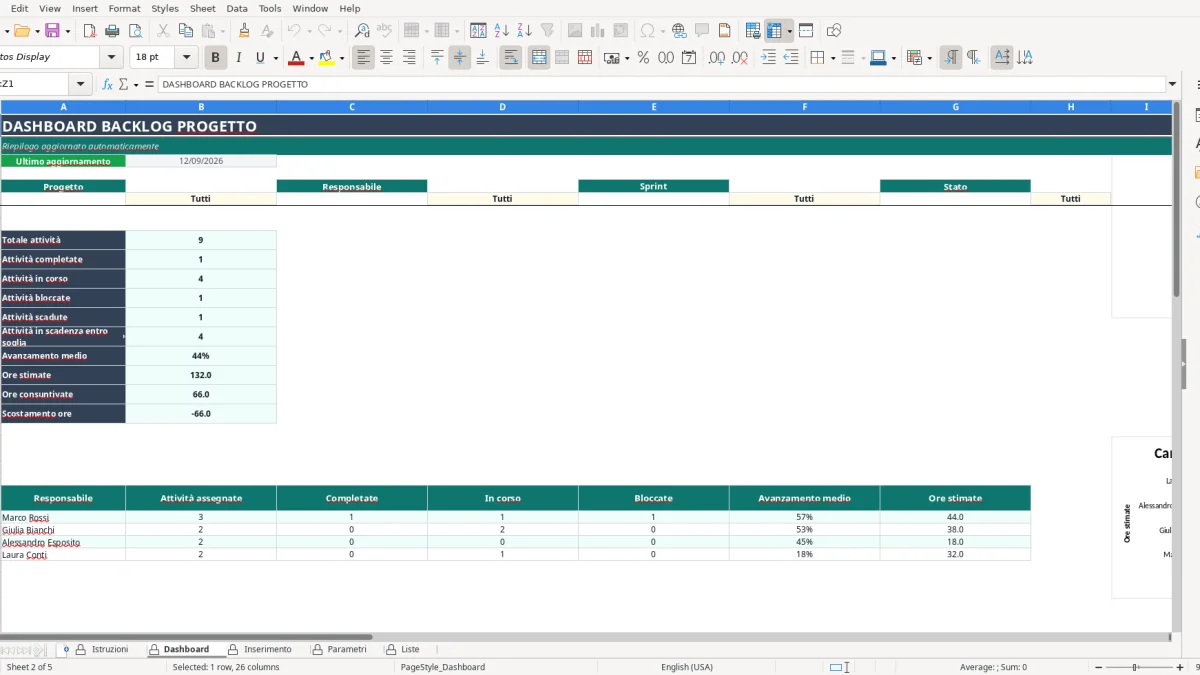Open the Insert menu
This screenshot has height=675, width=1200.
pos(85,8)
